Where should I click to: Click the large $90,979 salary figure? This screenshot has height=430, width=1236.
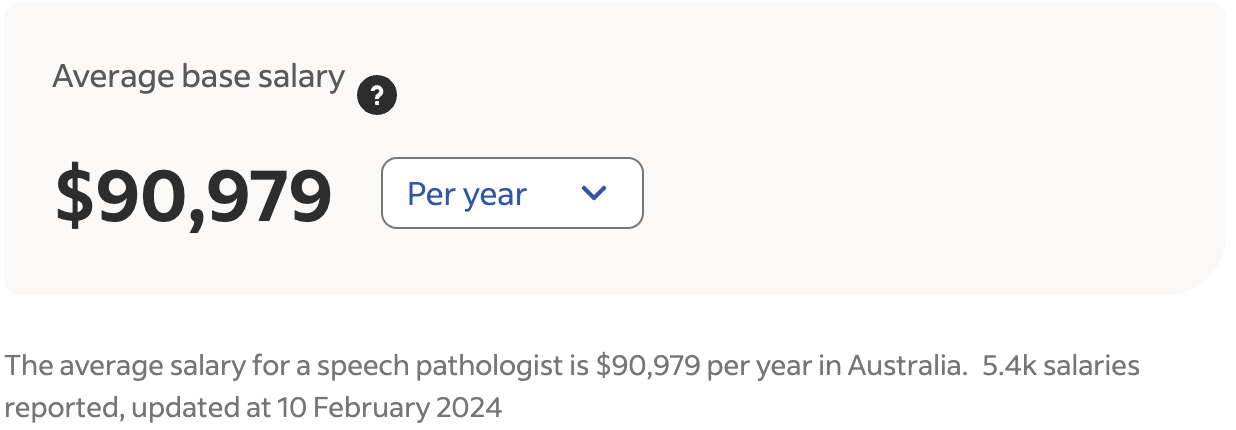click(193, 196)
